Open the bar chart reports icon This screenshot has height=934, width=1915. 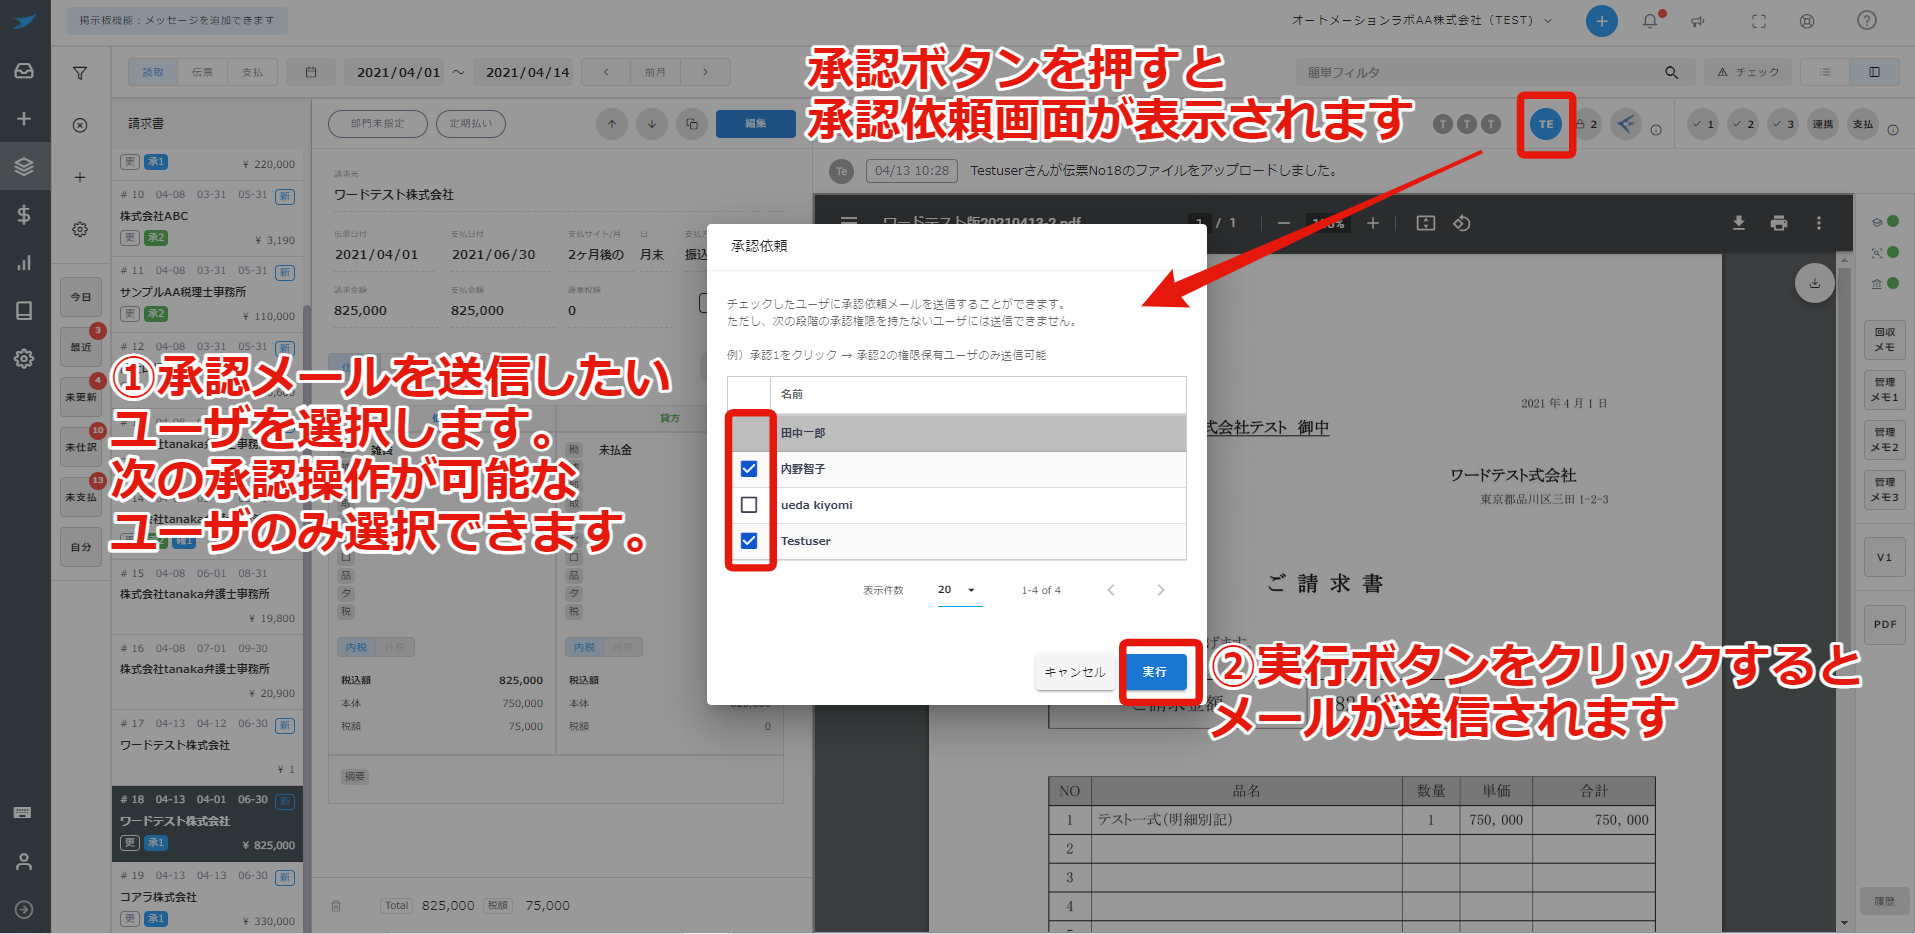tap(24, 263)
